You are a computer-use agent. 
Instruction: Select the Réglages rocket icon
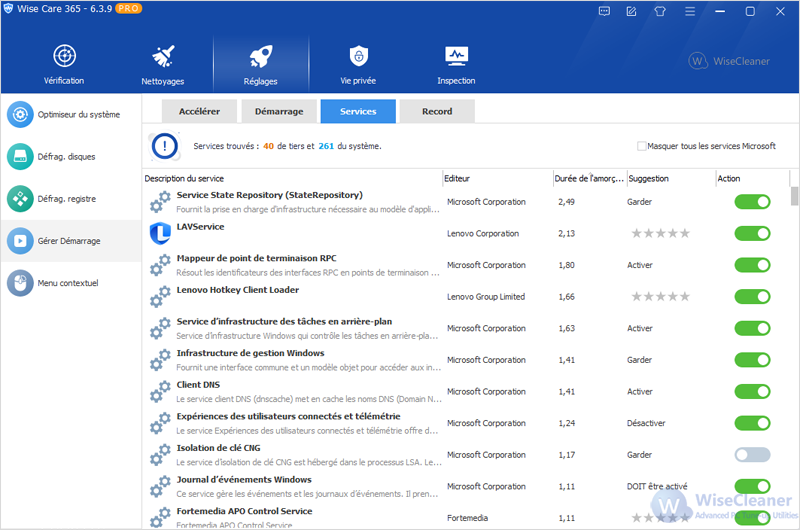[x=261, y=56]
